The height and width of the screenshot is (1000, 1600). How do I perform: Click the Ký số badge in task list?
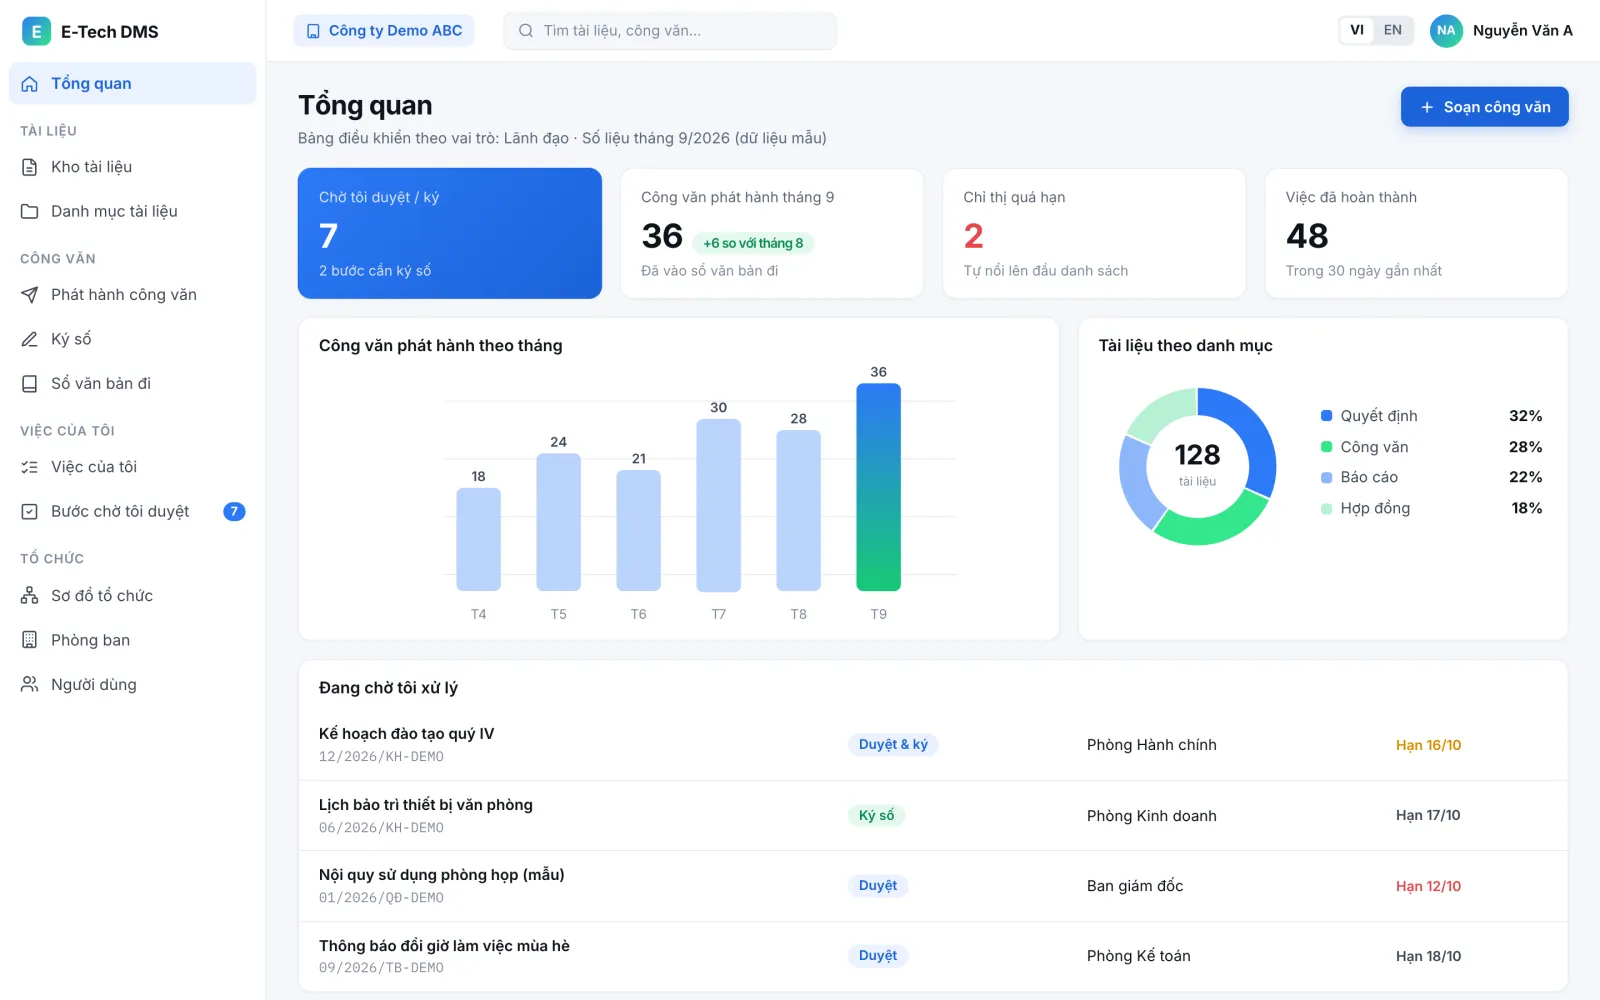pos(877,815)
